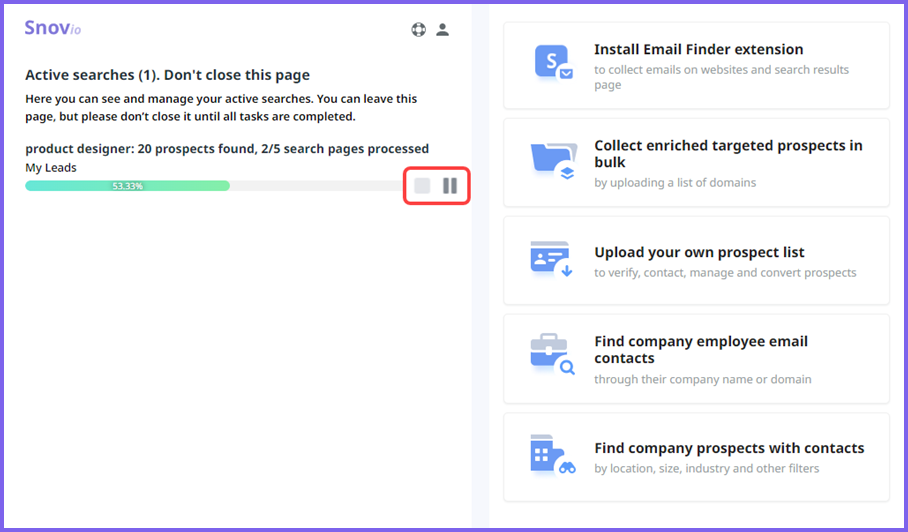The image size is (908, 532).
Task: Click 'to collect emails on websites' description
Action: (721, 77)
